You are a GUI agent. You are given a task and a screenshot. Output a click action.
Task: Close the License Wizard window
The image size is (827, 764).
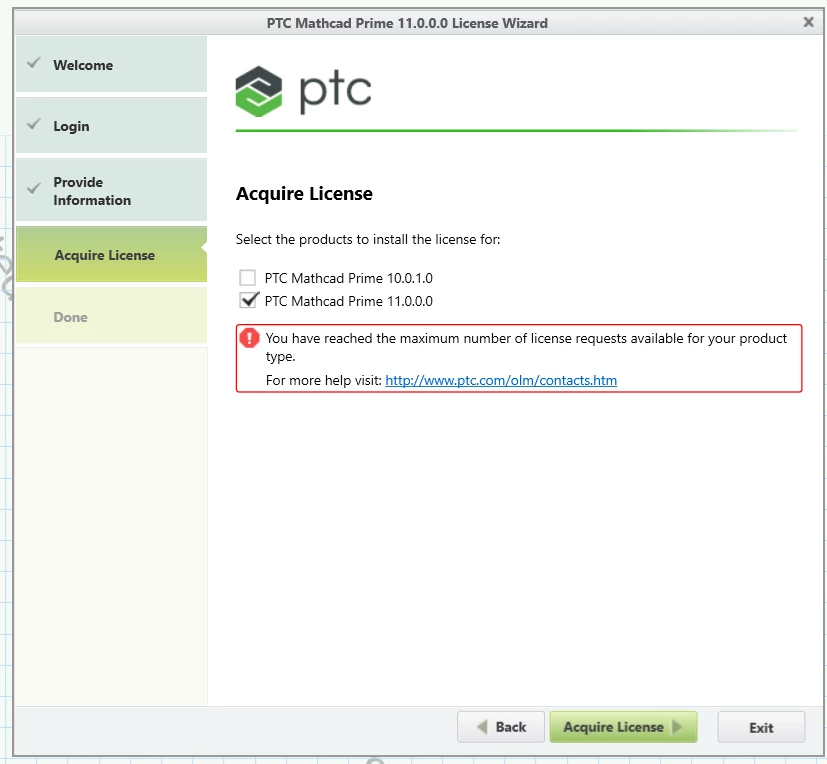pyautogui.click(x=809, y=22)
